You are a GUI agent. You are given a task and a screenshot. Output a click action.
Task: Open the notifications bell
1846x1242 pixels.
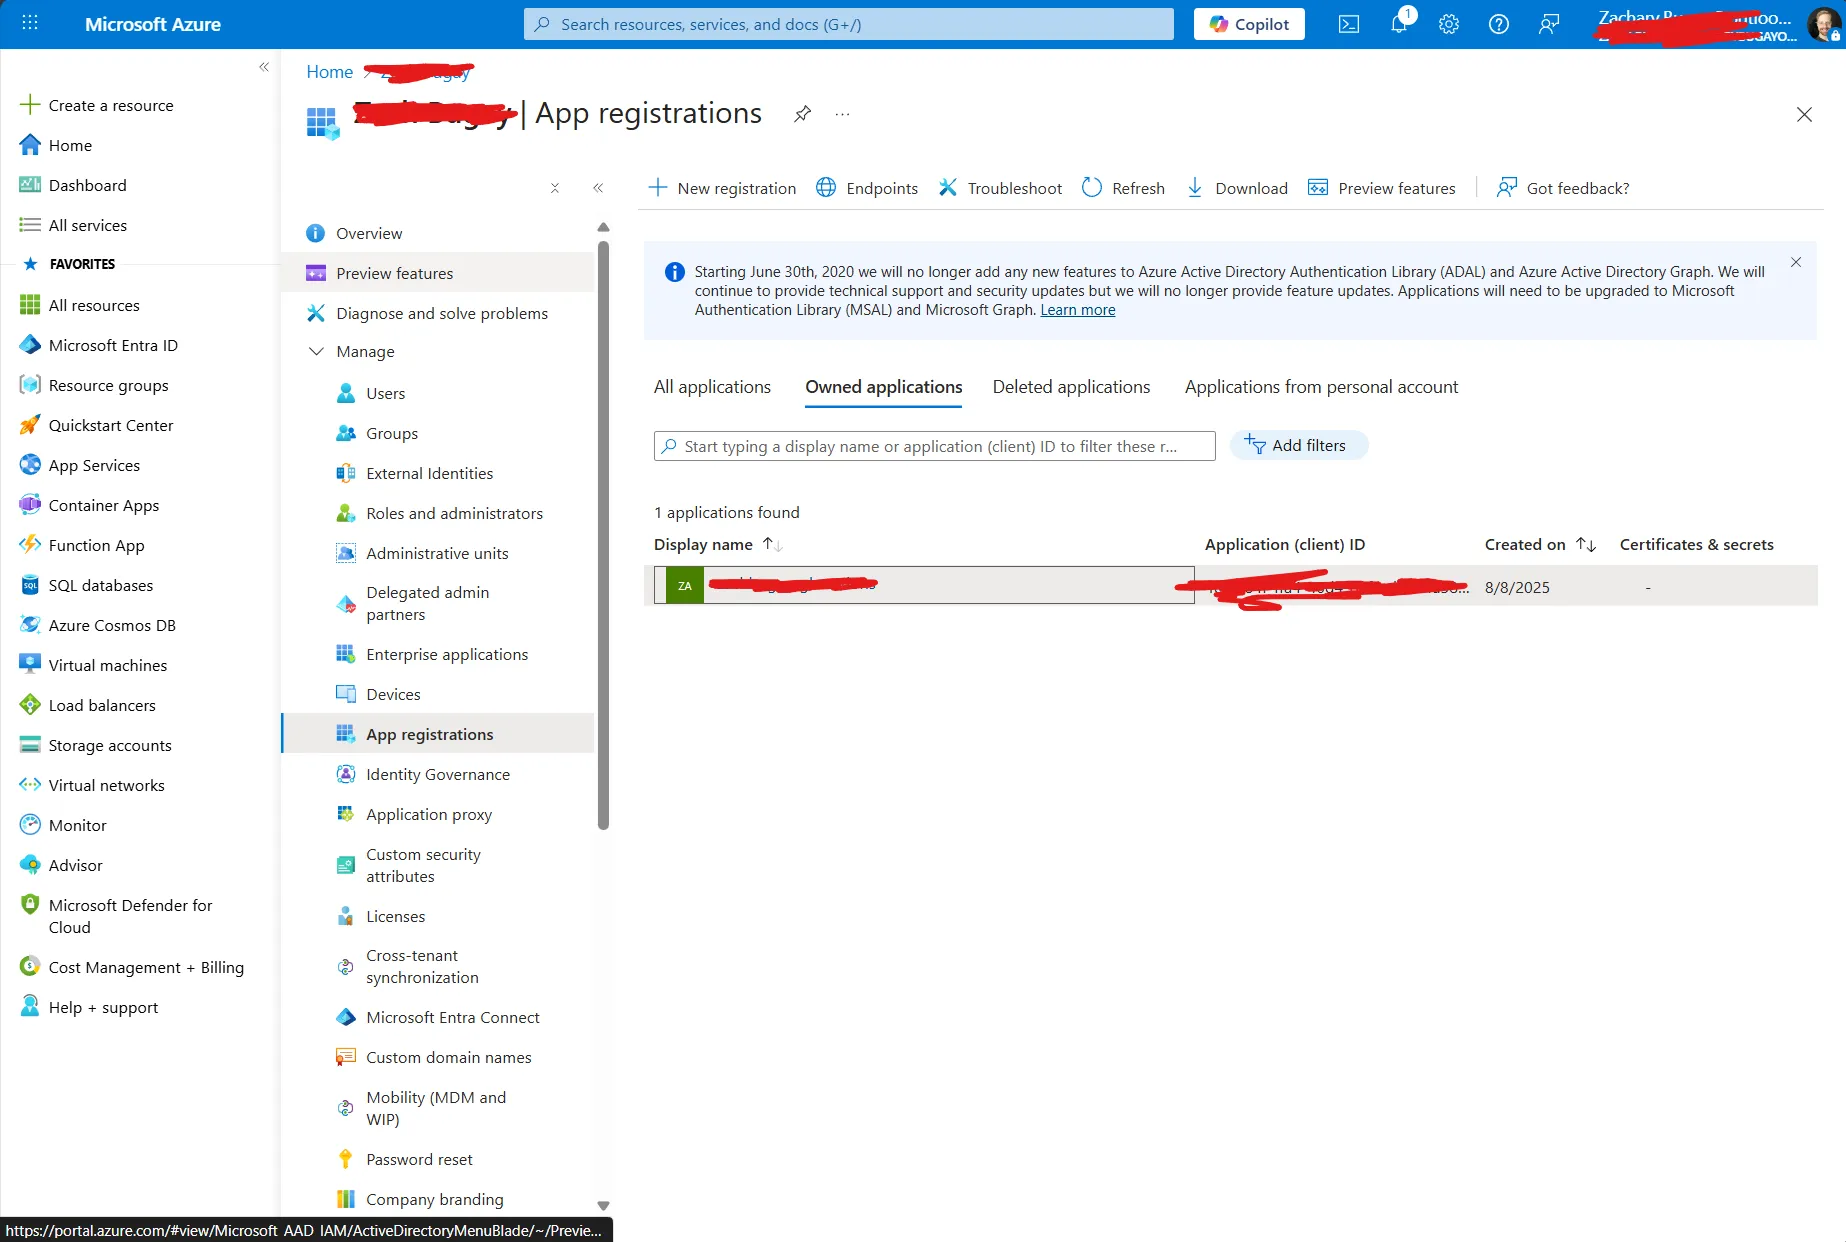1399,23
